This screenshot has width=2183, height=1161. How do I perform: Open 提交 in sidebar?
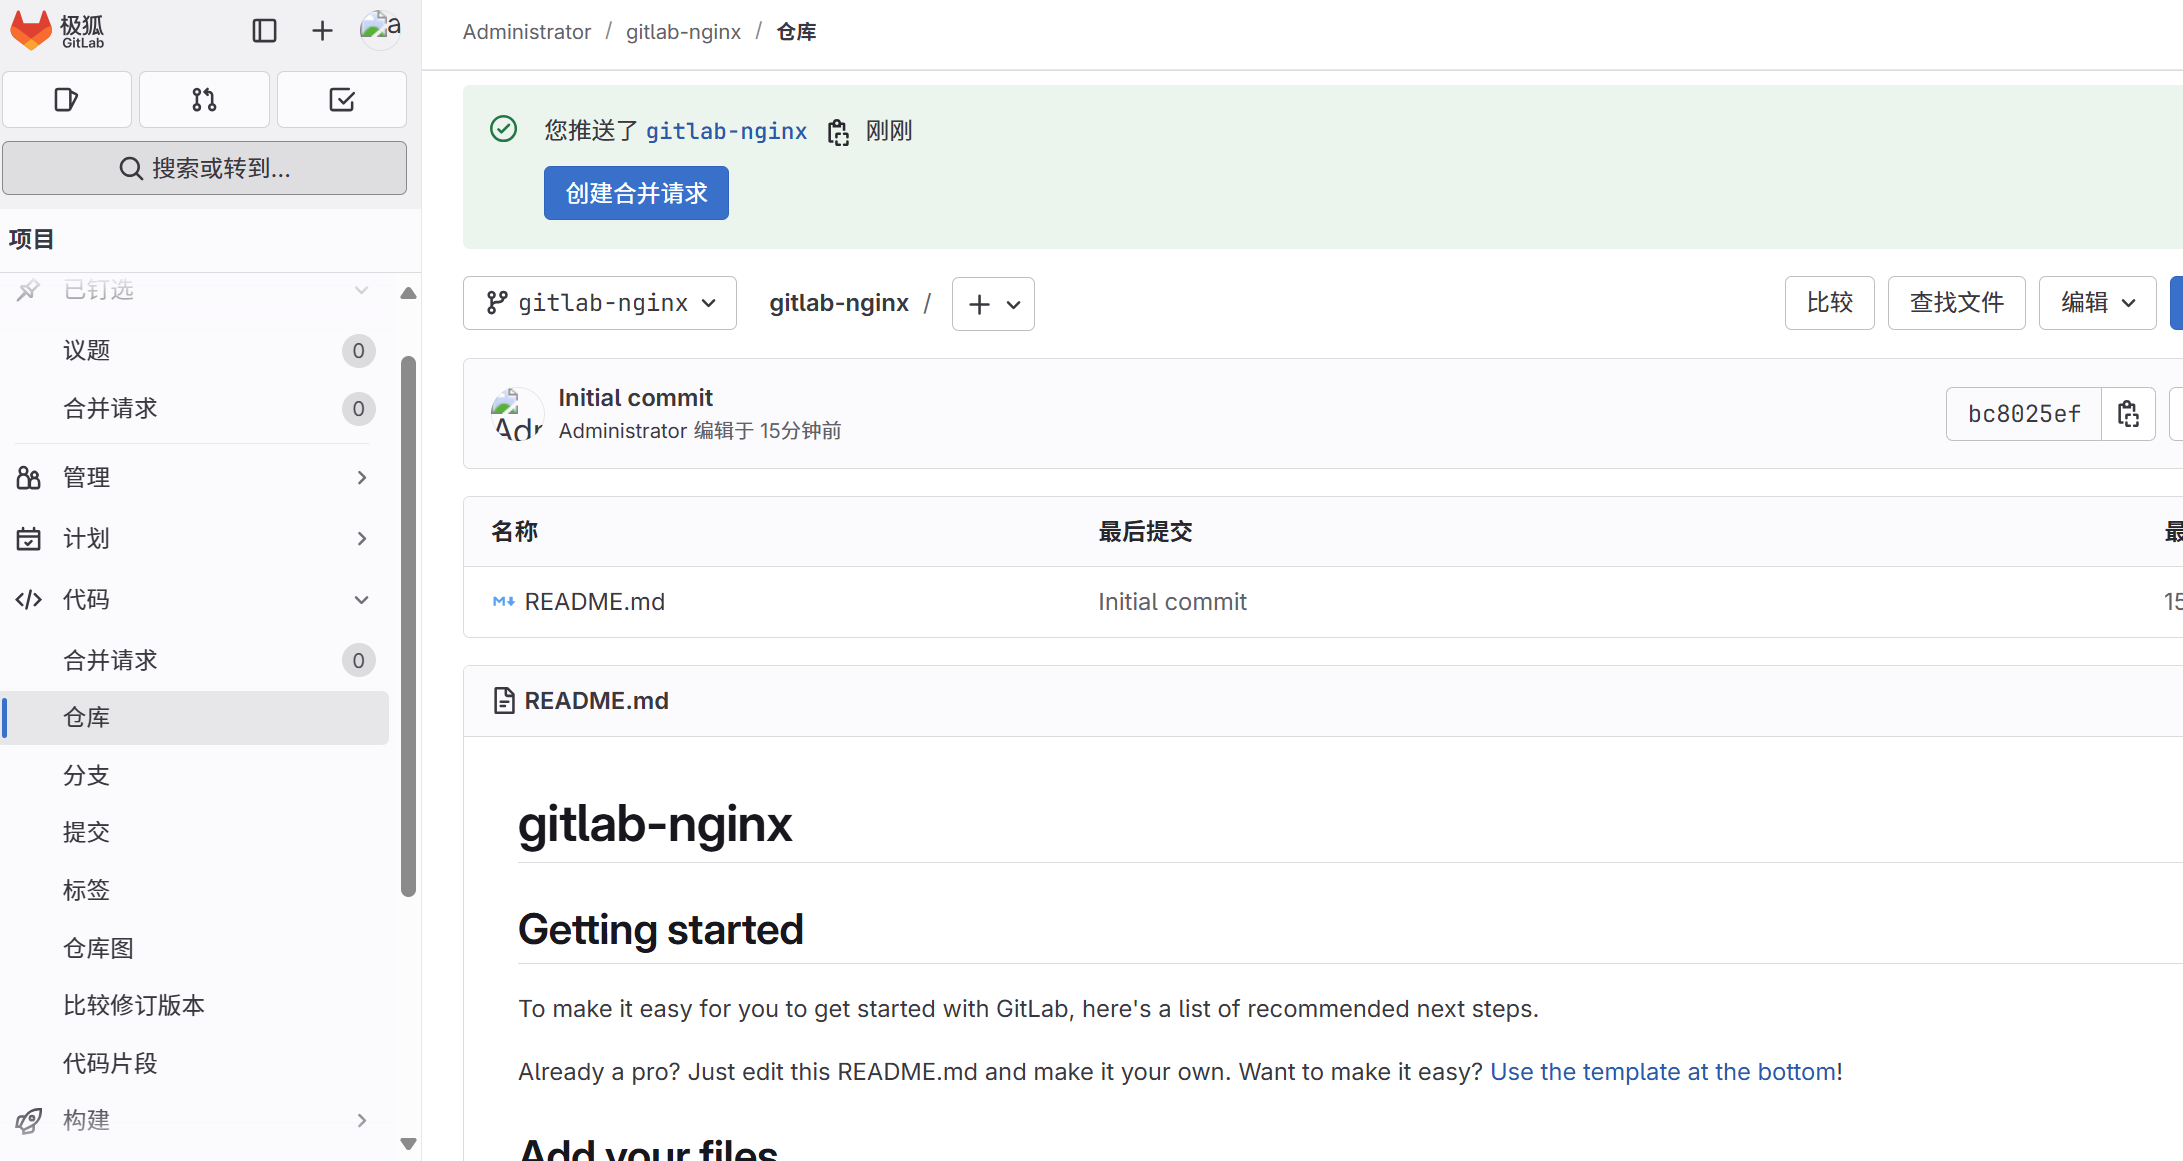tap(194, 833)
